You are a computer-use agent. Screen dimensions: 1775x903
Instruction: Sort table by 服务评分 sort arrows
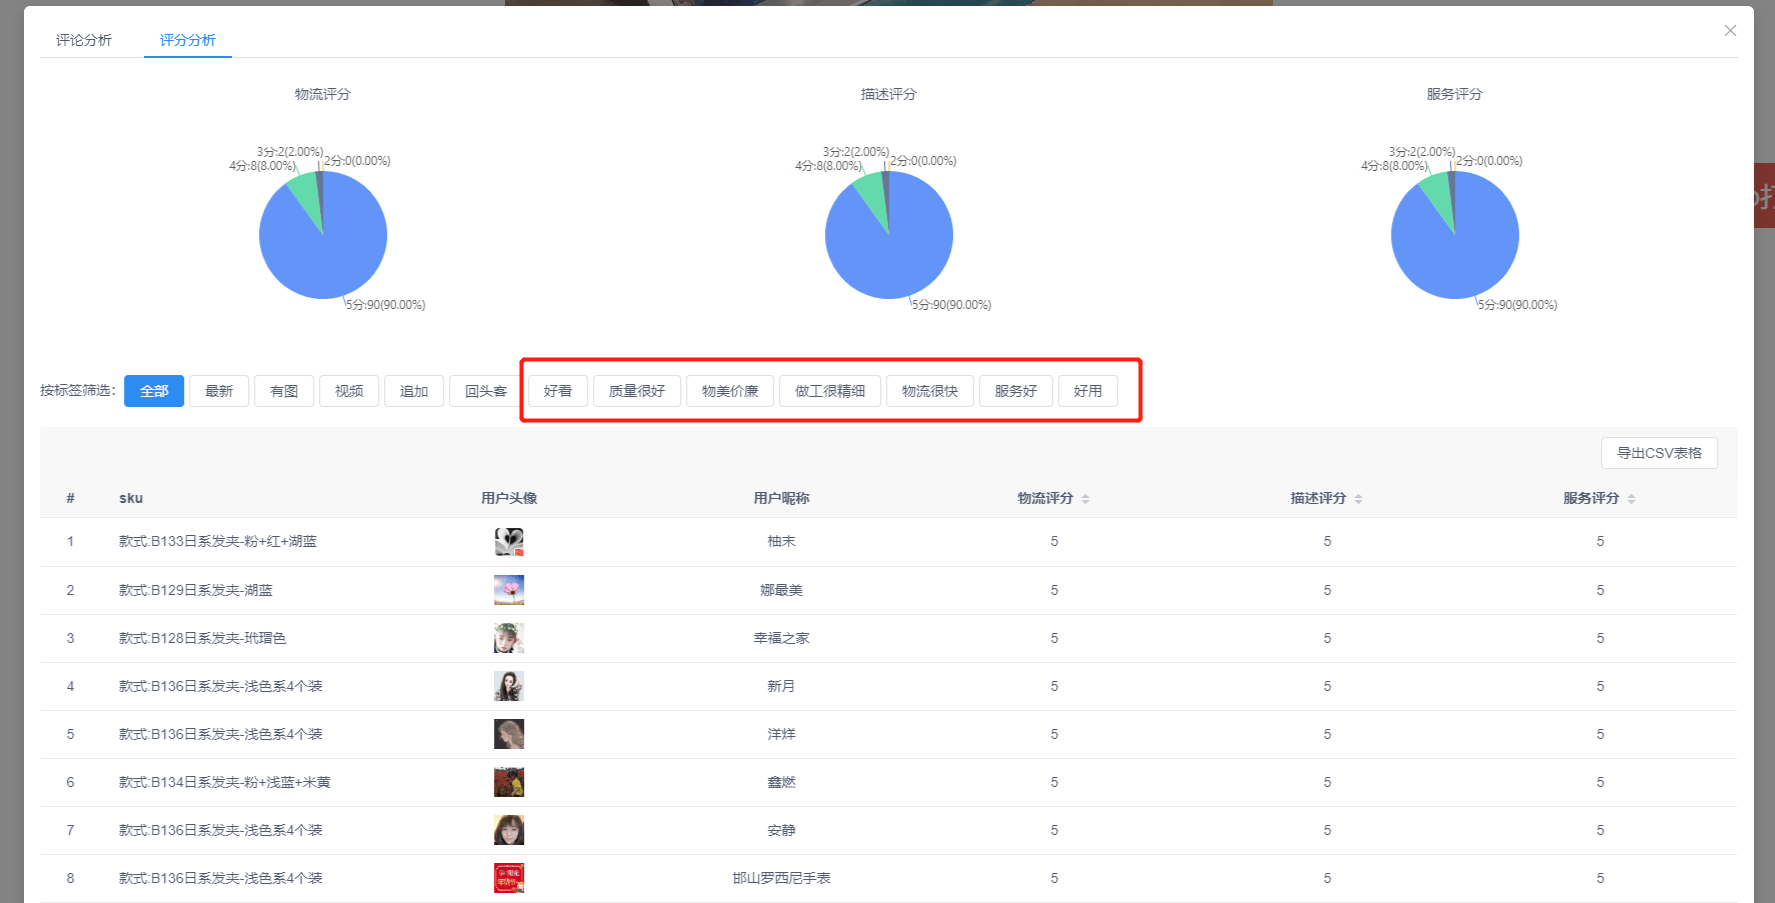coord(1631,499)
